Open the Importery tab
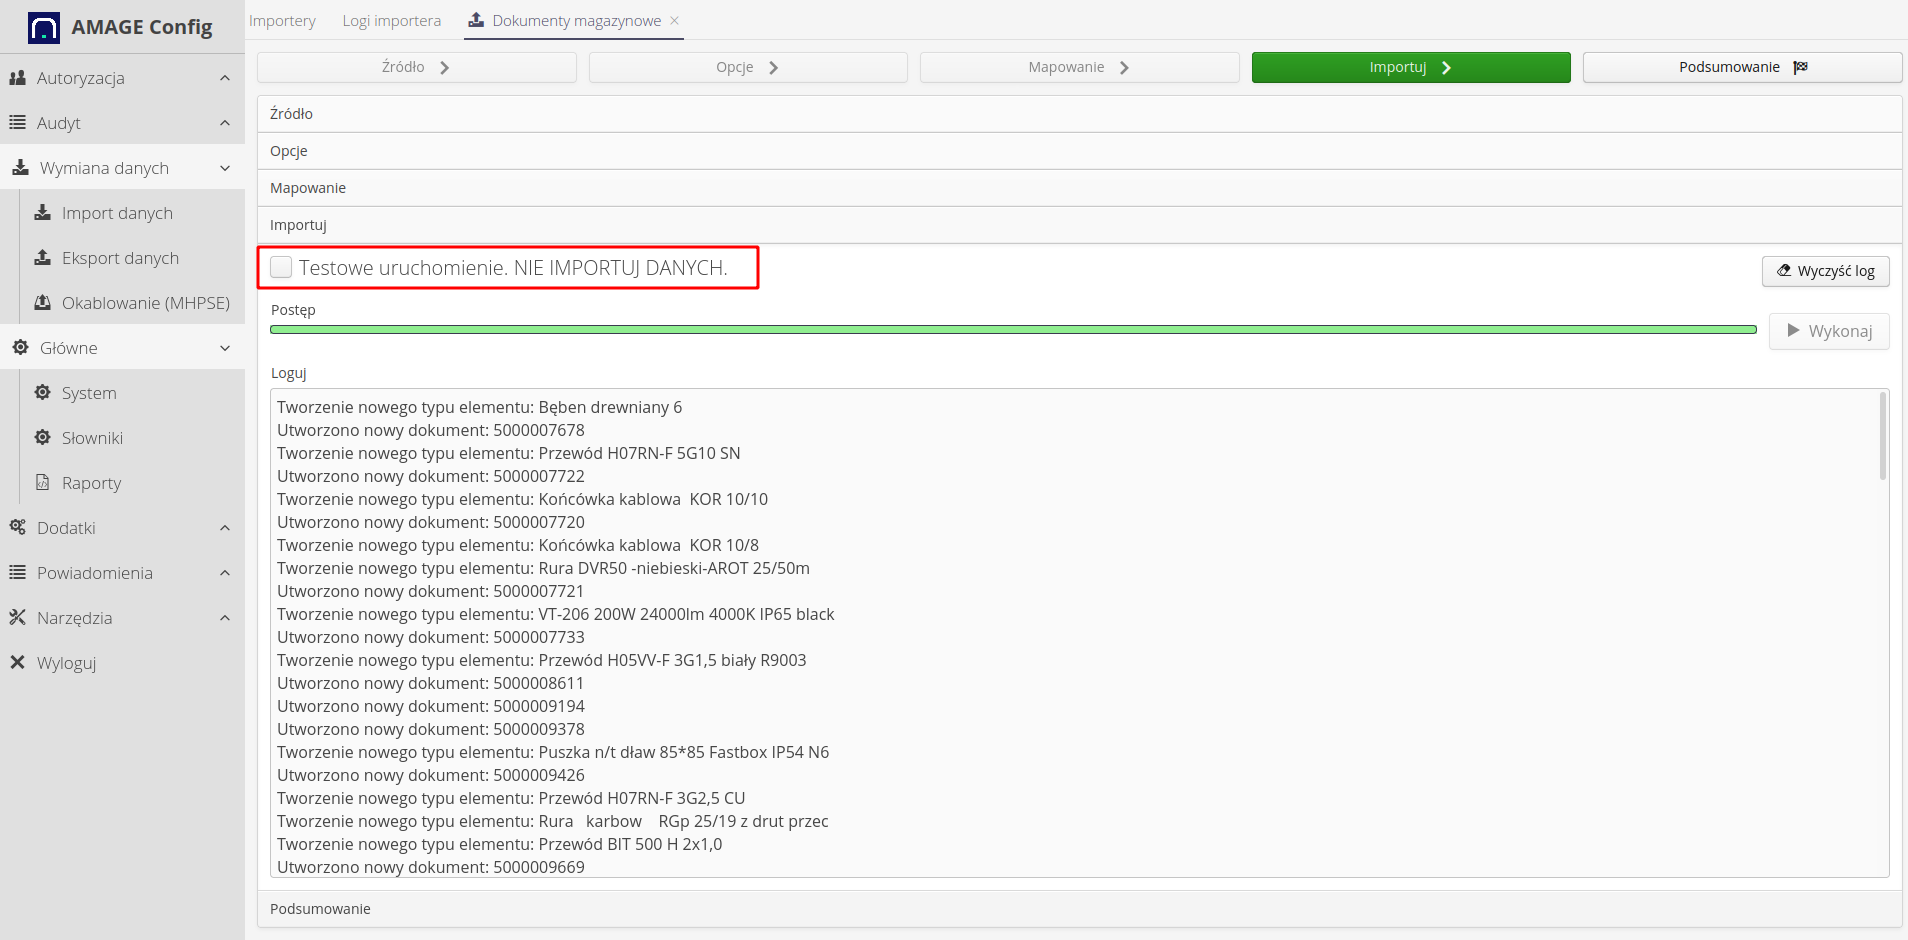The image size is (1908, 940). 283,20
